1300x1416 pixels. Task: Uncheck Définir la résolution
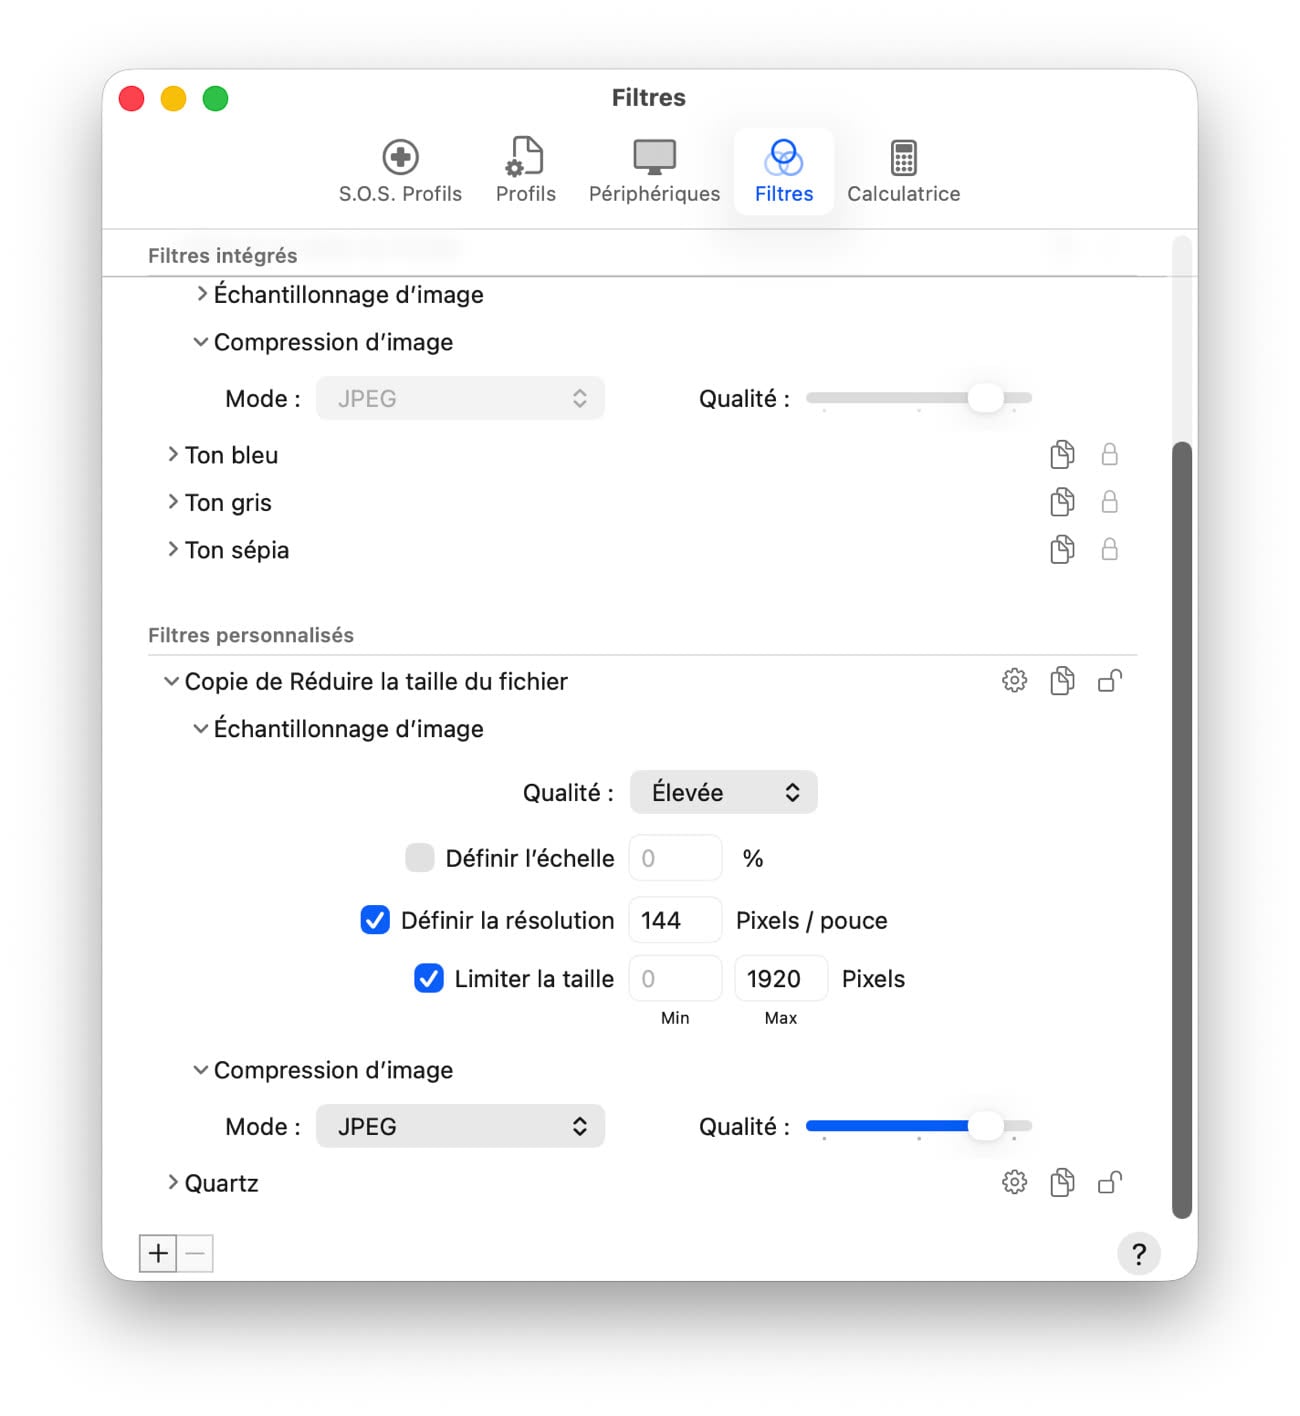pos(375,920)
